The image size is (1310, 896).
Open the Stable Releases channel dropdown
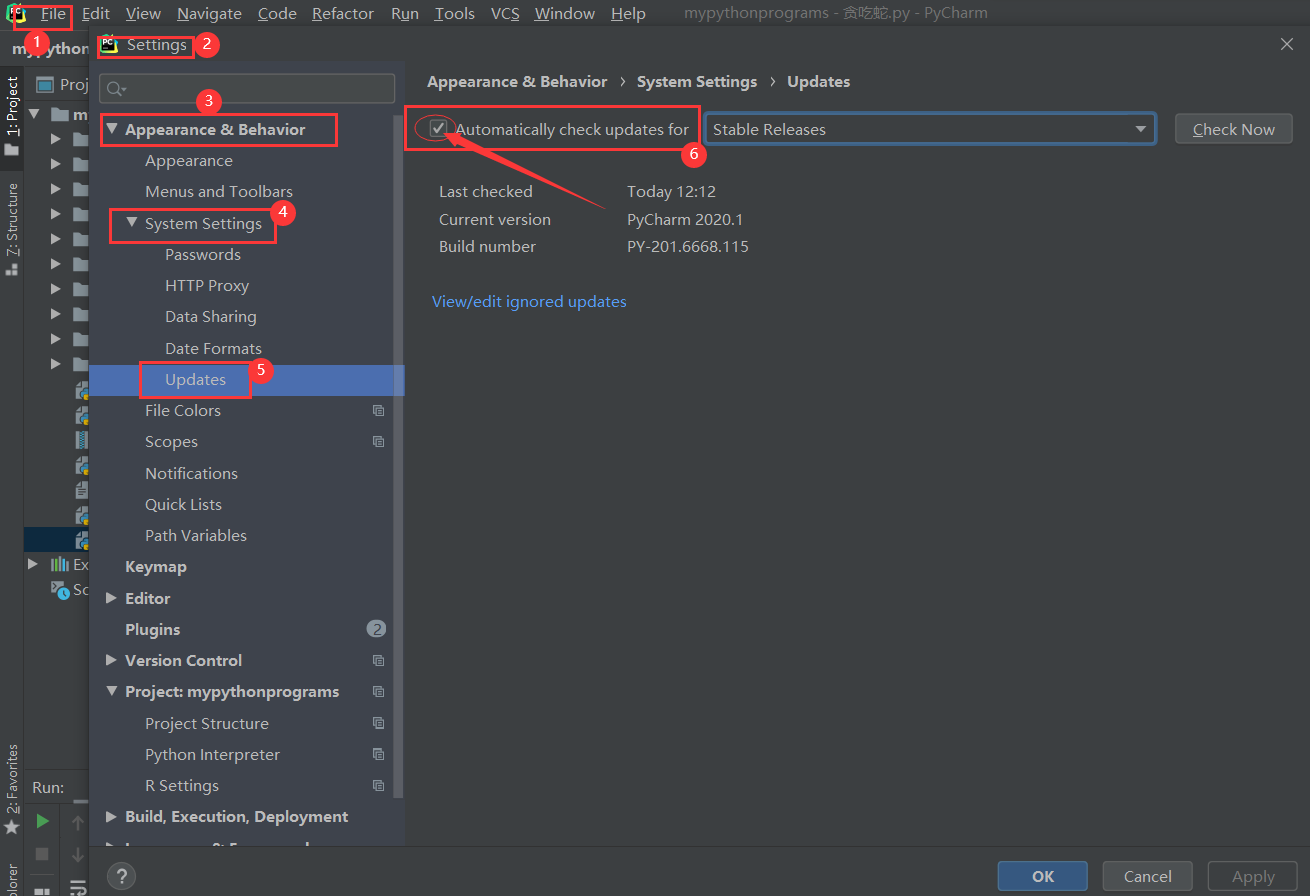930,129
